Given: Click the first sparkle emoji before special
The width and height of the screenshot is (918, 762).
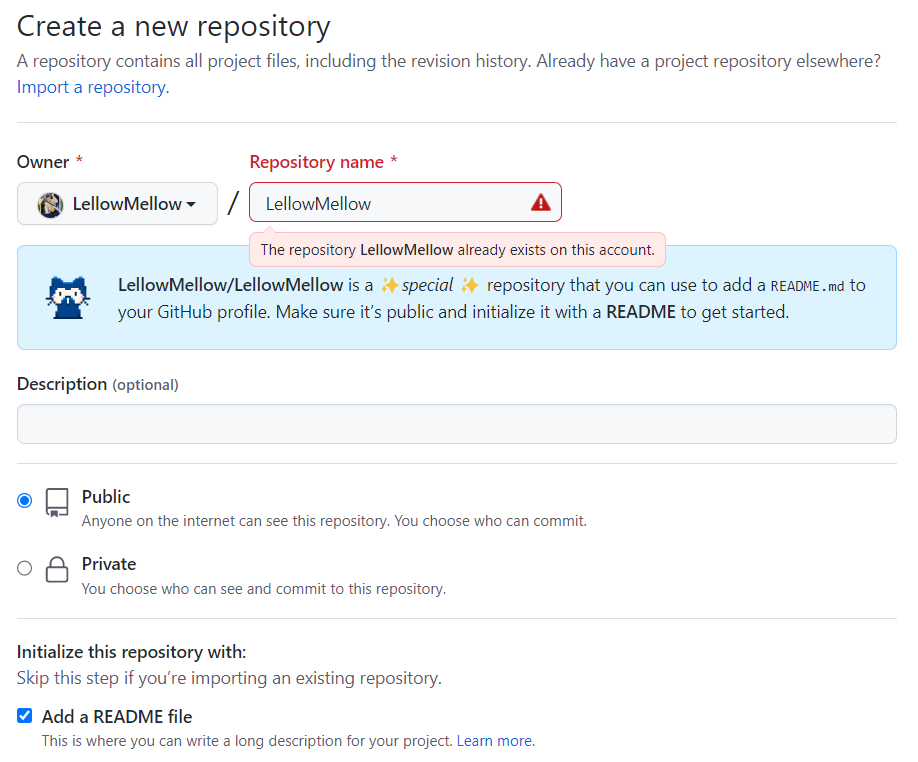Looking at the screenshot, I should pyautogui.click(x=390, y=285).
